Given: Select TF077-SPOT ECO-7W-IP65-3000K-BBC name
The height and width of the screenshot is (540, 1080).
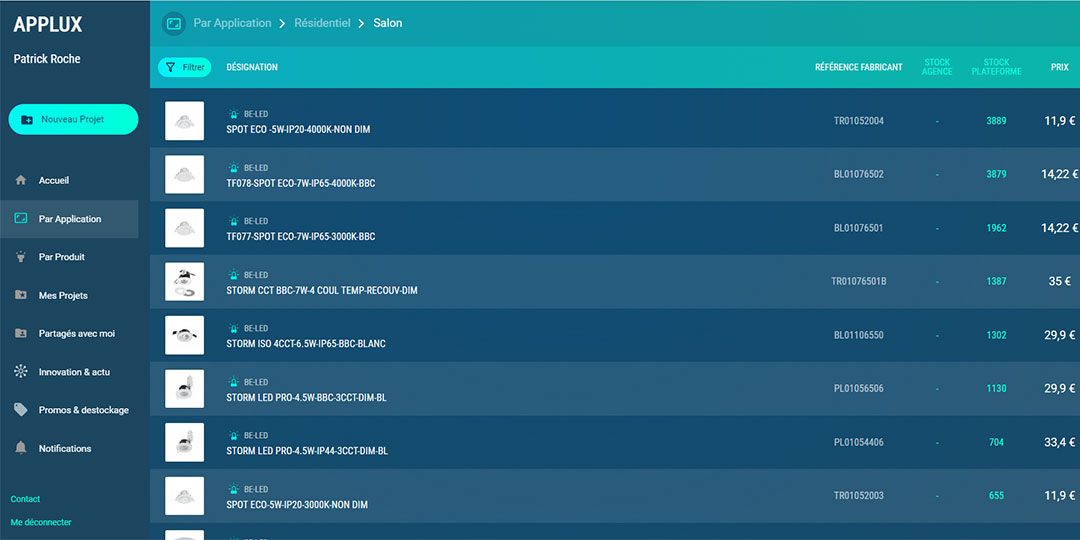Looking at the screenshot, I should pos(301,237).
